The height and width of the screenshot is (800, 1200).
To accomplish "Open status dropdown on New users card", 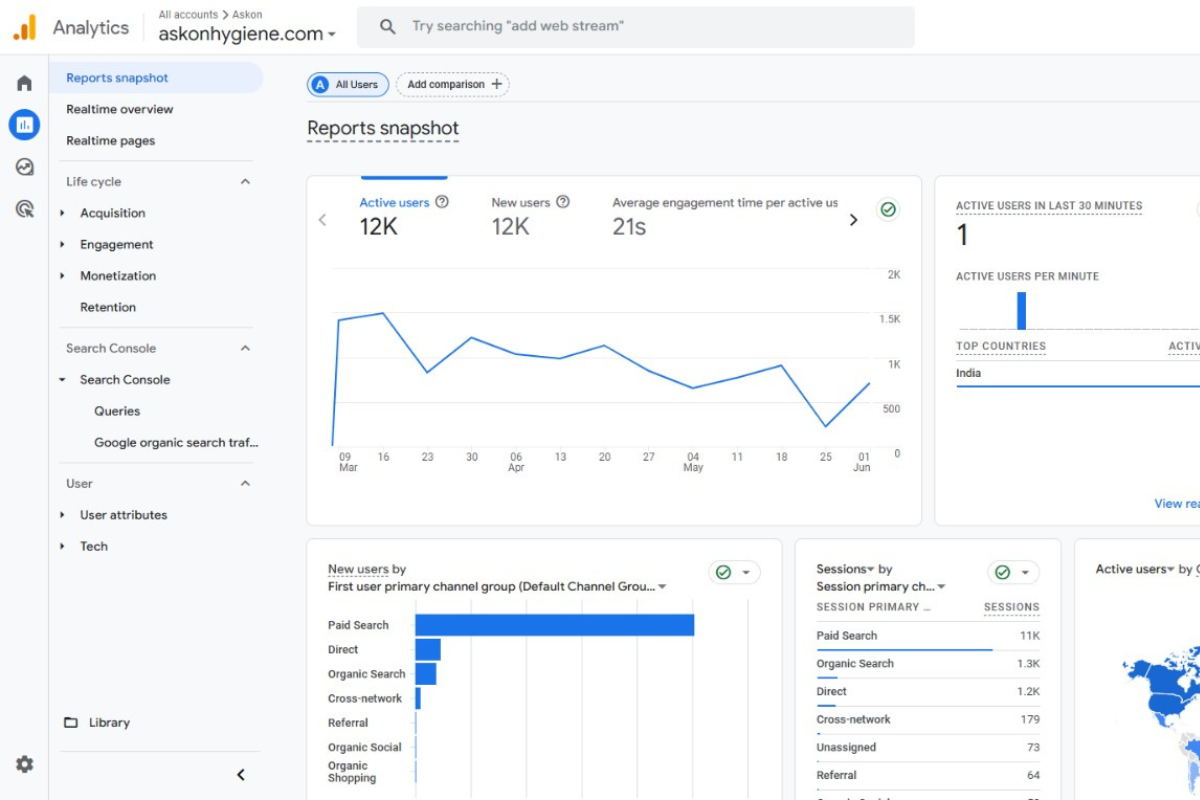I will pyautogui.click(x=735, y=572).
